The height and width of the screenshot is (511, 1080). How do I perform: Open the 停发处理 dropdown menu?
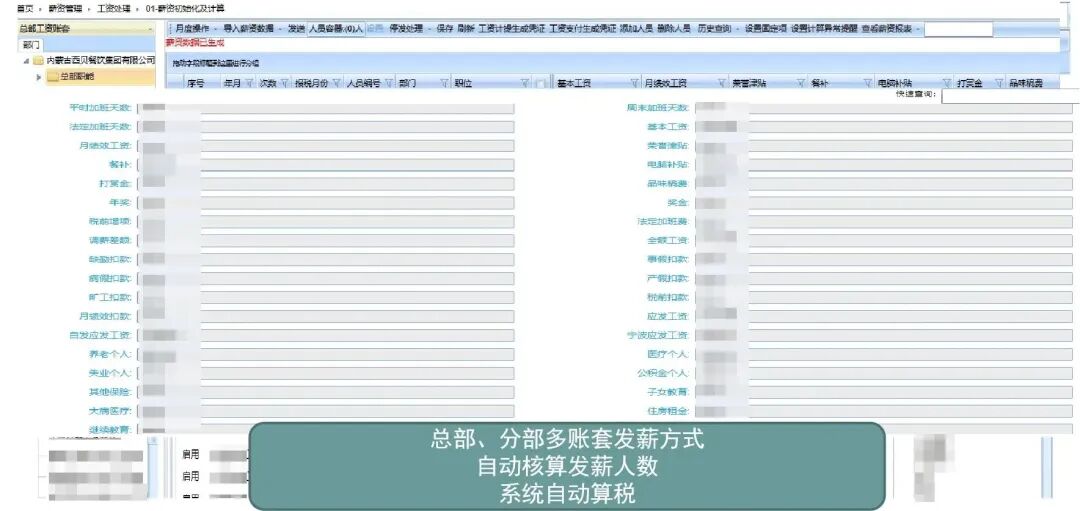pyautogui.click(x=410, y=29)
